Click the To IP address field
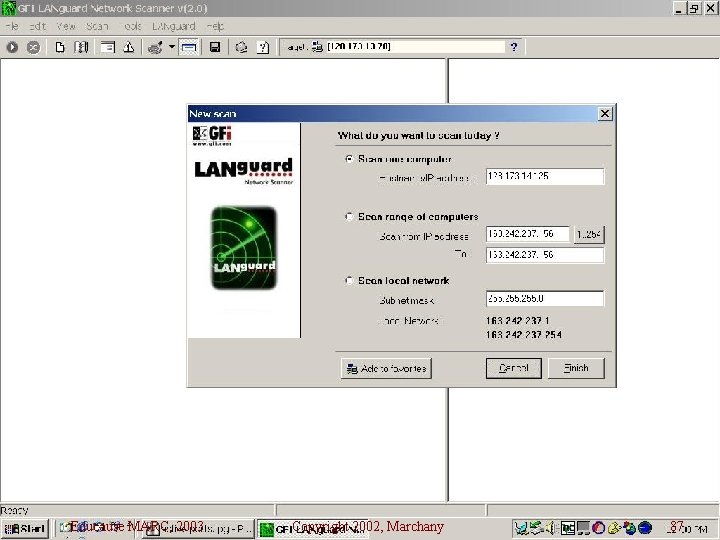This screenshot has height=540, width=720. coord(545,255)
